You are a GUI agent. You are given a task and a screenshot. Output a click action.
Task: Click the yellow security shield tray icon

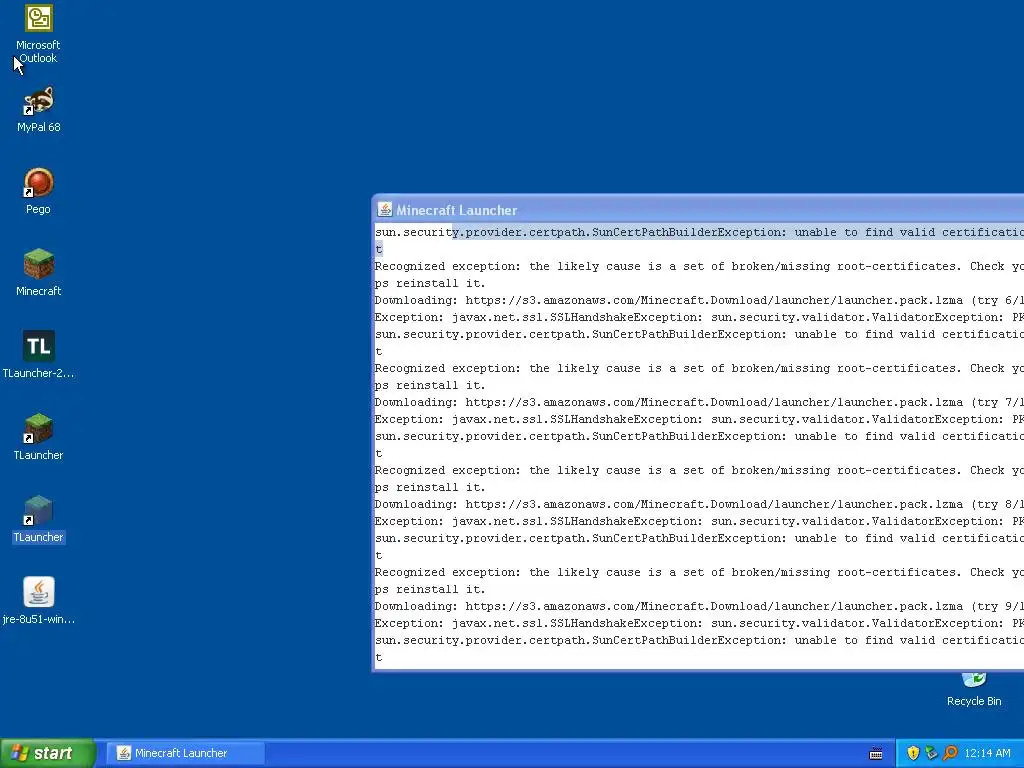click(913, 753)
